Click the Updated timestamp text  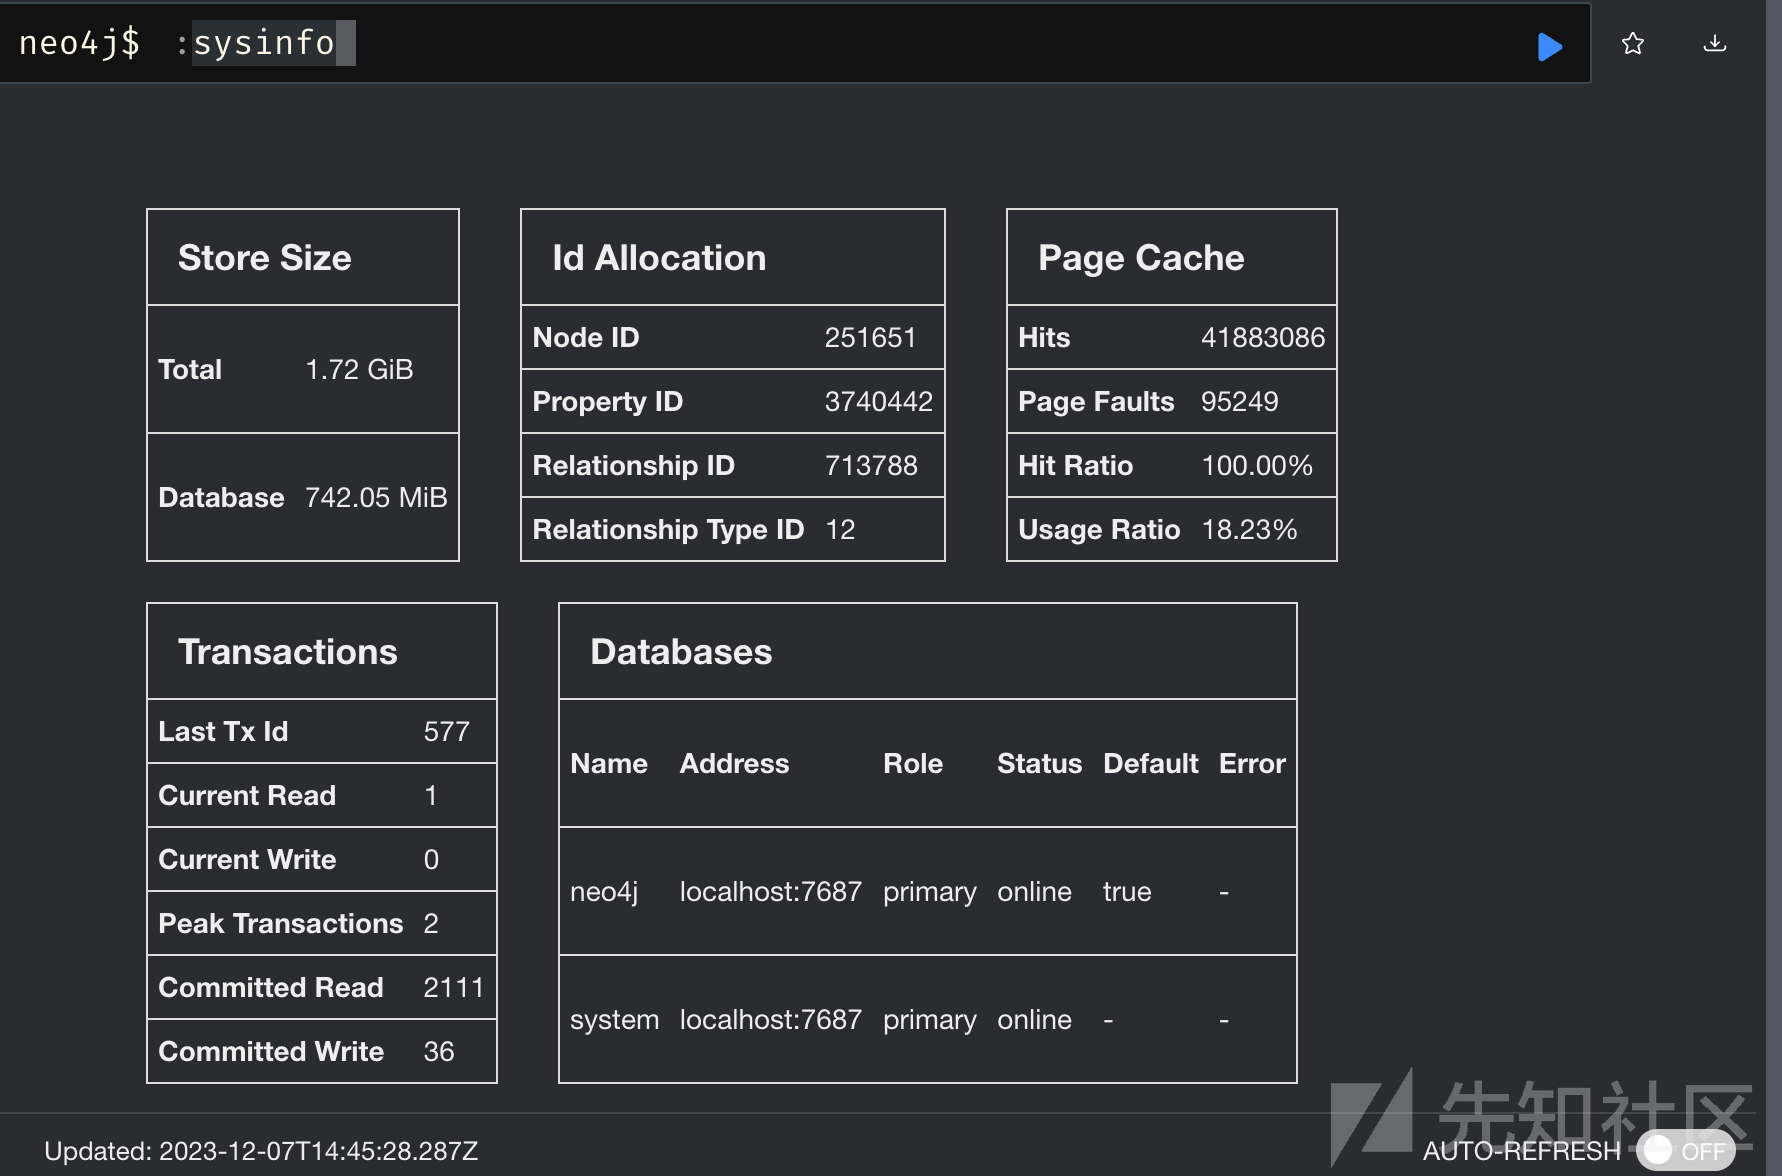click(261, 1151)
